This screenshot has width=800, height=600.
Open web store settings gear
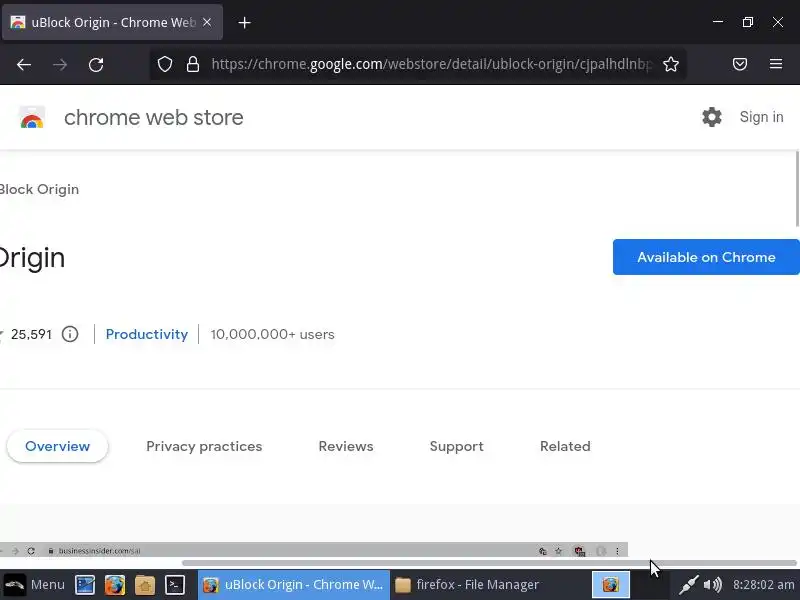pyautogui.click(x=712, y=117)
